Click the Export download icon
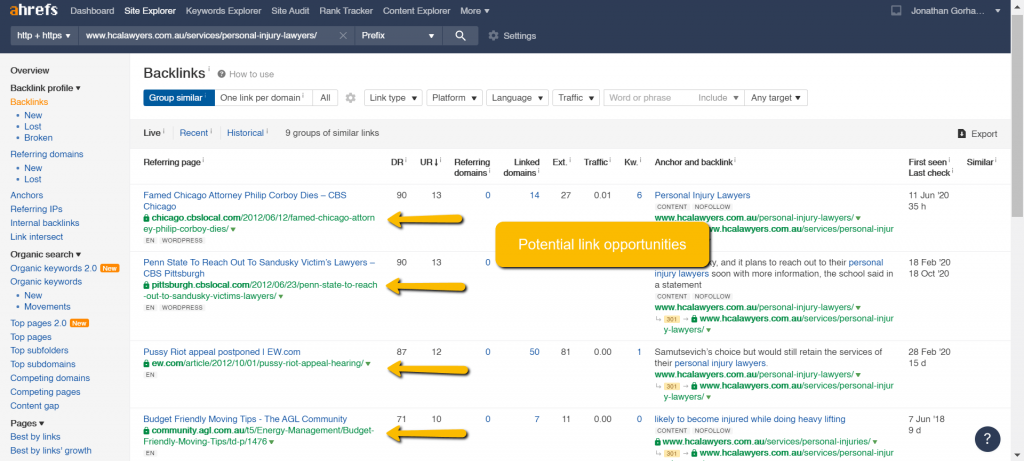This screenshot has width=1024, height=461. coord(961,133)
